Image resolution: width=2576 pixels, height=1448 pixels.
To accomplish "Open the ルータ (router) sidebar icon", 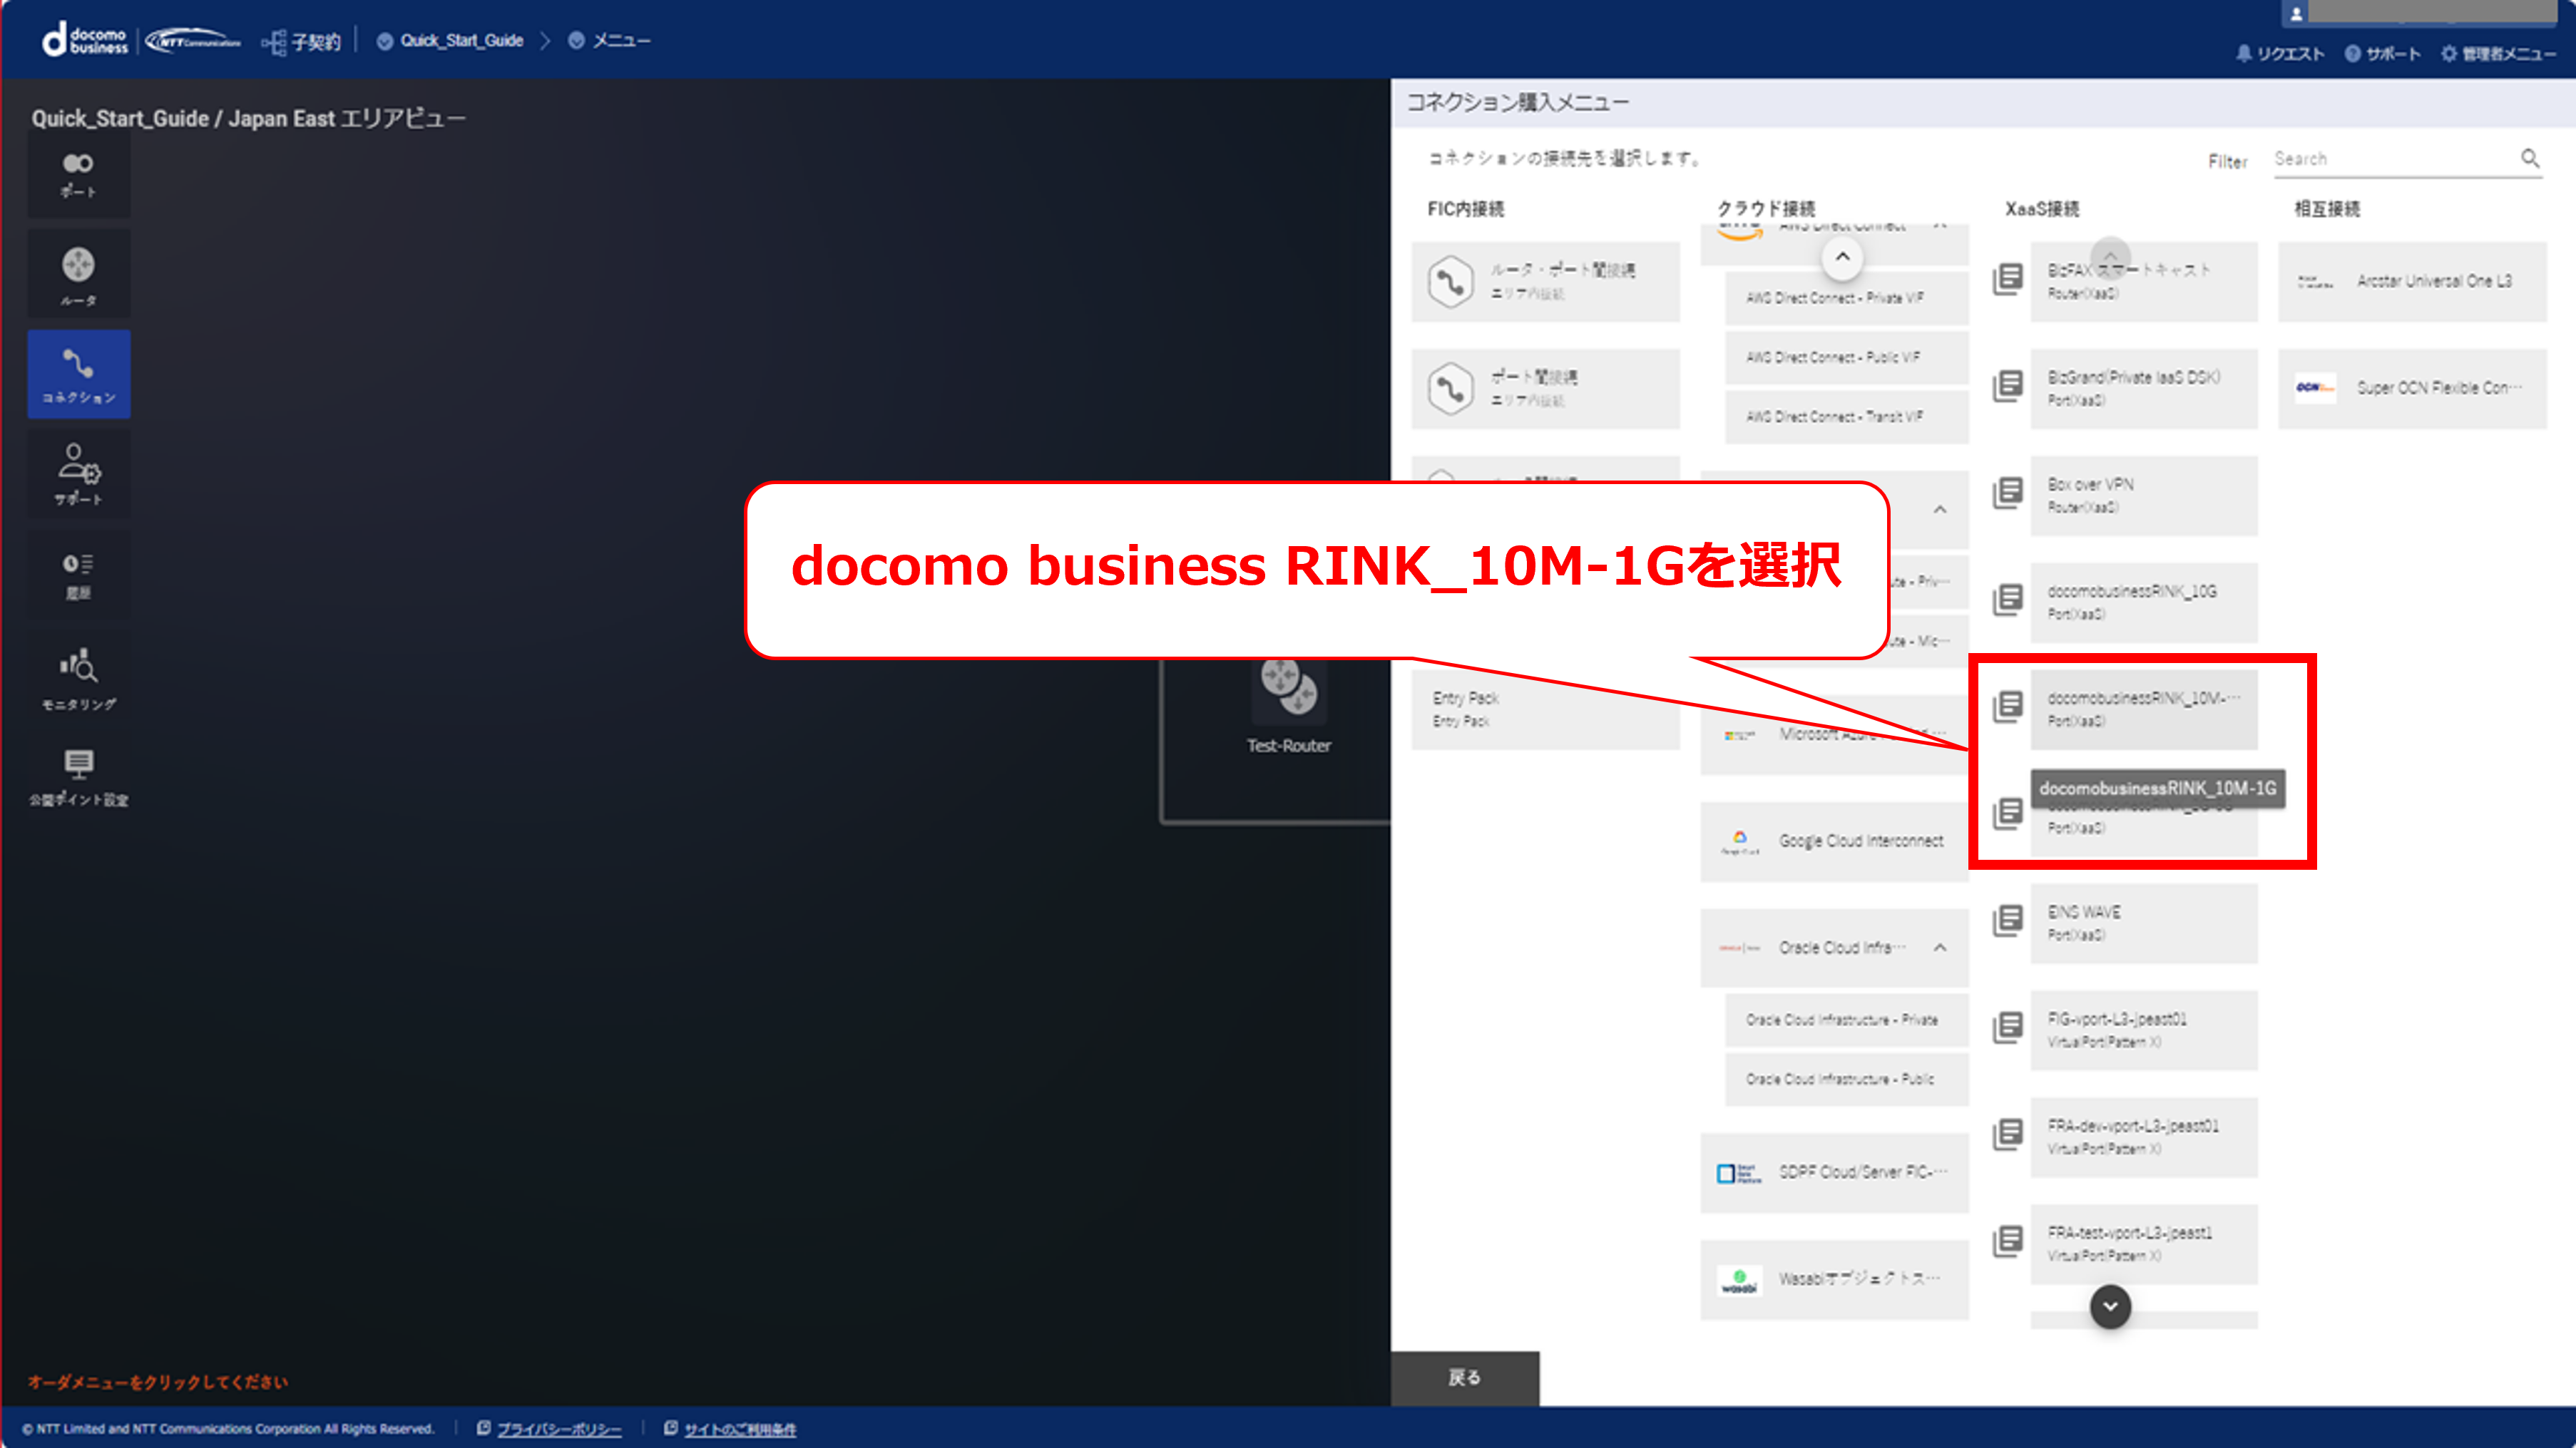I will click(x=78, y=275).
